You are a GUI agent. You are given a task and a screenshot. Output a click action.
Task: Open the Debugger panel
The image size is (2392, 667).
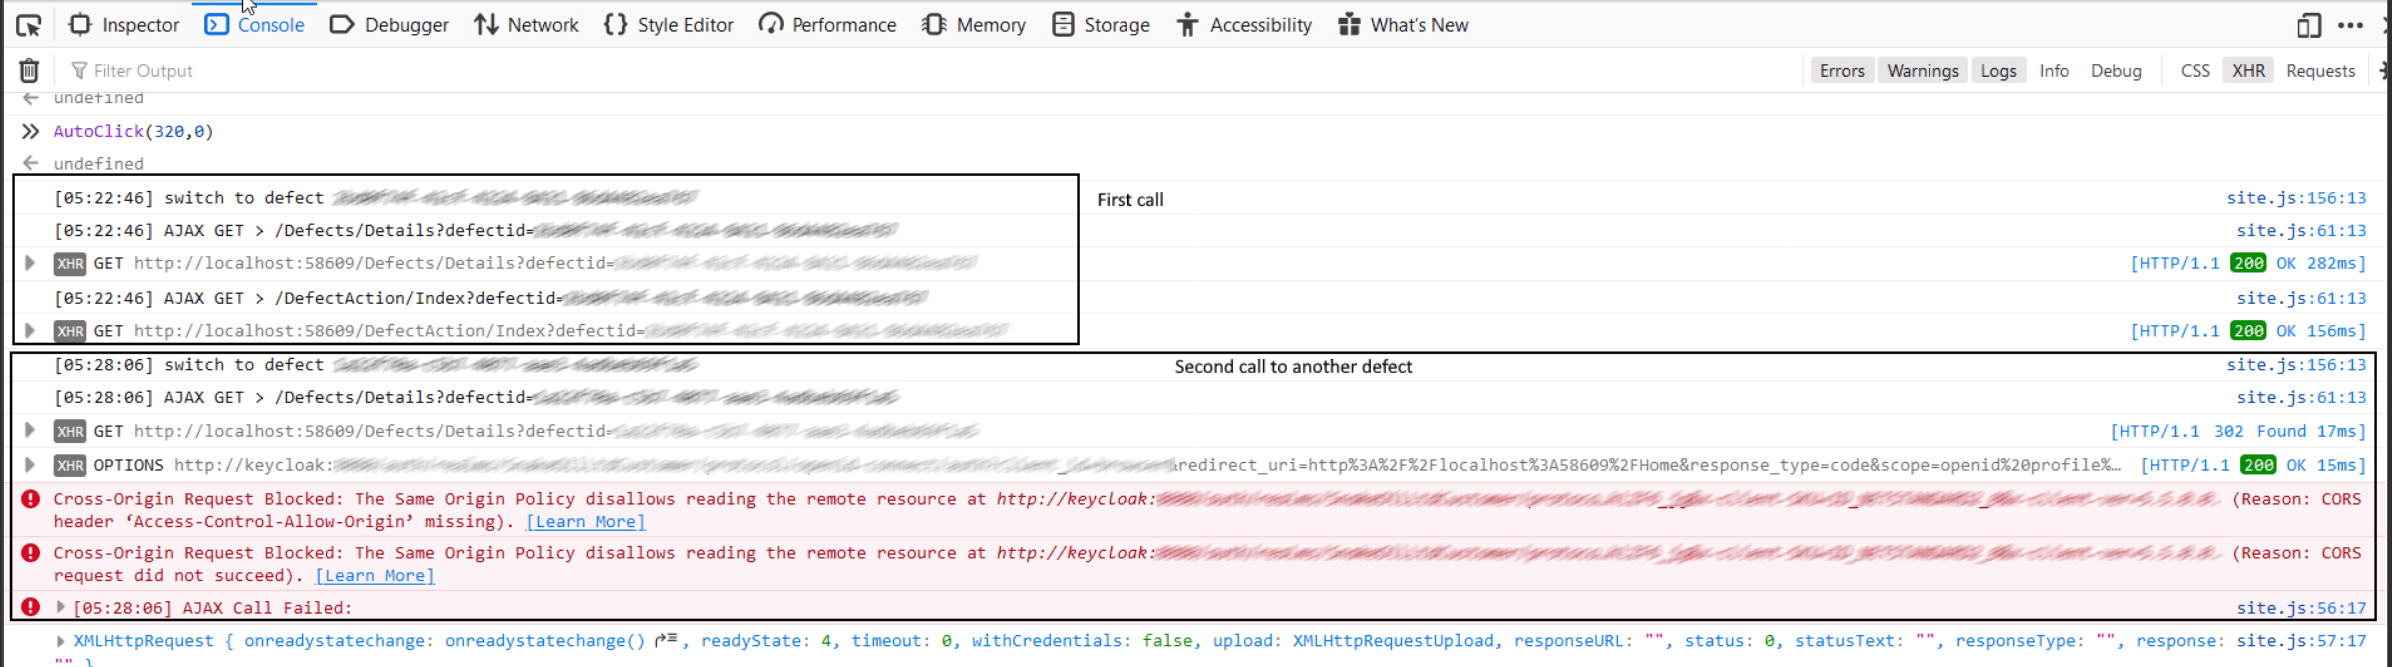coord(388,25)
